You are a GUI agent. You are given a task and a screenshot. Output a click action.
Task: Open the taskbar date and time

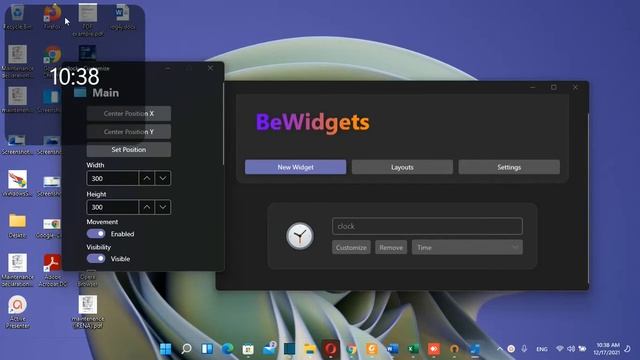pyautogui.click(x=607, y=349)
